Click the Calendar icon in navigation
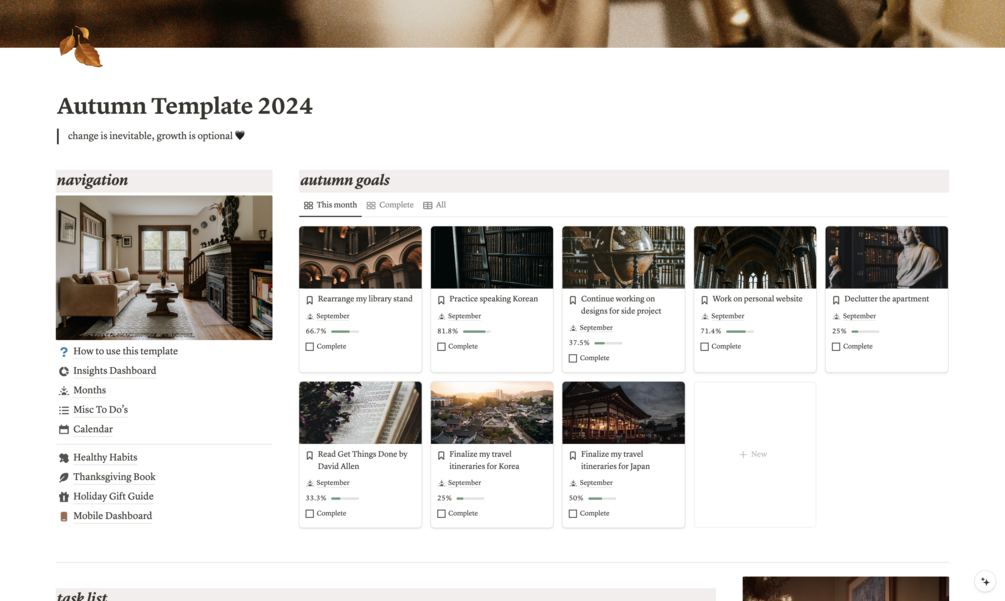This screenshot has width=1005, height=601. [x=63, y=429]
